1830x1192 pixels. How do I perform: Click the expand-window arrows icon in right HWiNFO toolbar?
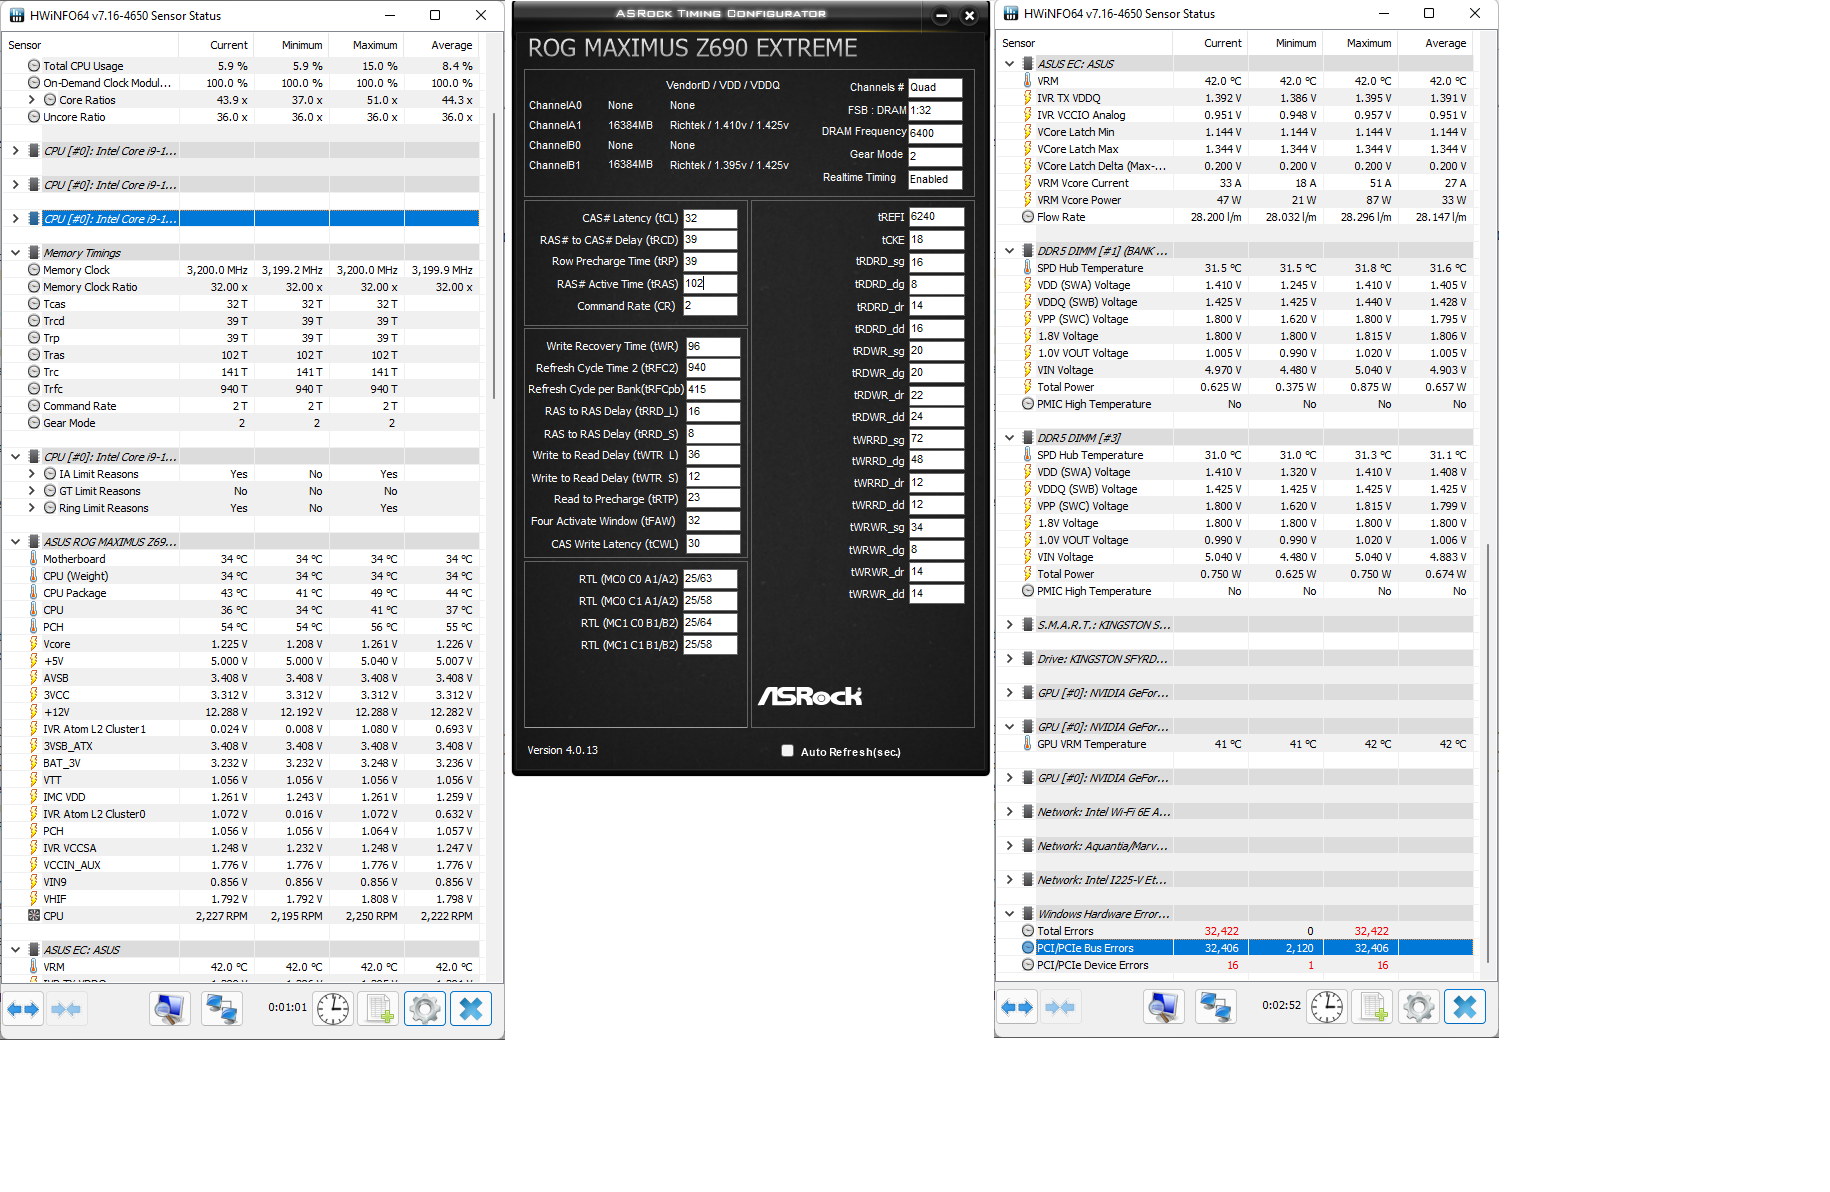coord(1017,1007)
